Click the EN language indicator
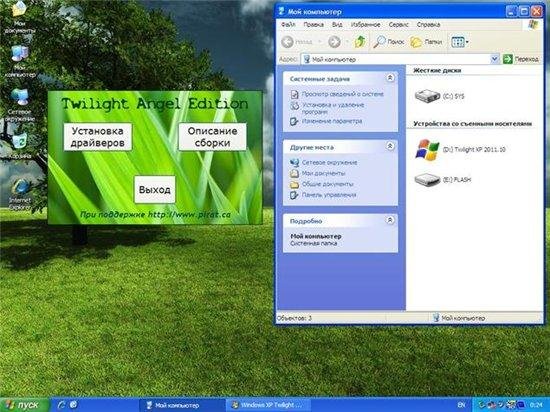 (461, 405)
